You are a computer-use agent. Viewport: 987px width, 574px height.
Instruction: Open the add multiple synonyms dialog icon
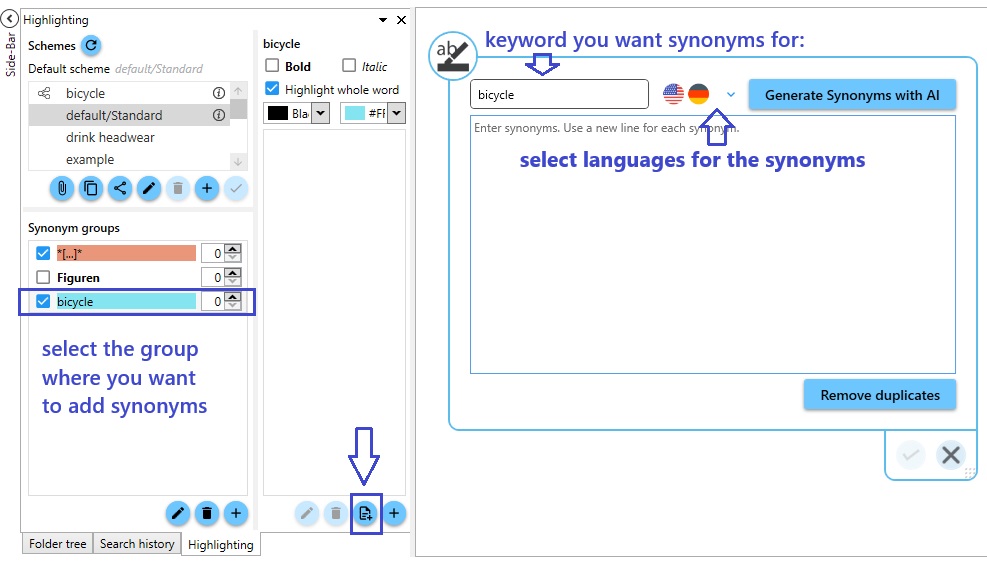pyautogui.click(x=366, y=513)
